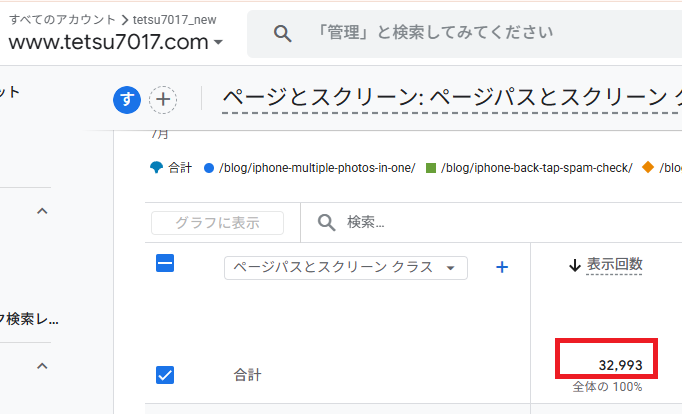The image size is (682, 414).
Task: Click 合計 legend item in chart
Action: [171, 167]
